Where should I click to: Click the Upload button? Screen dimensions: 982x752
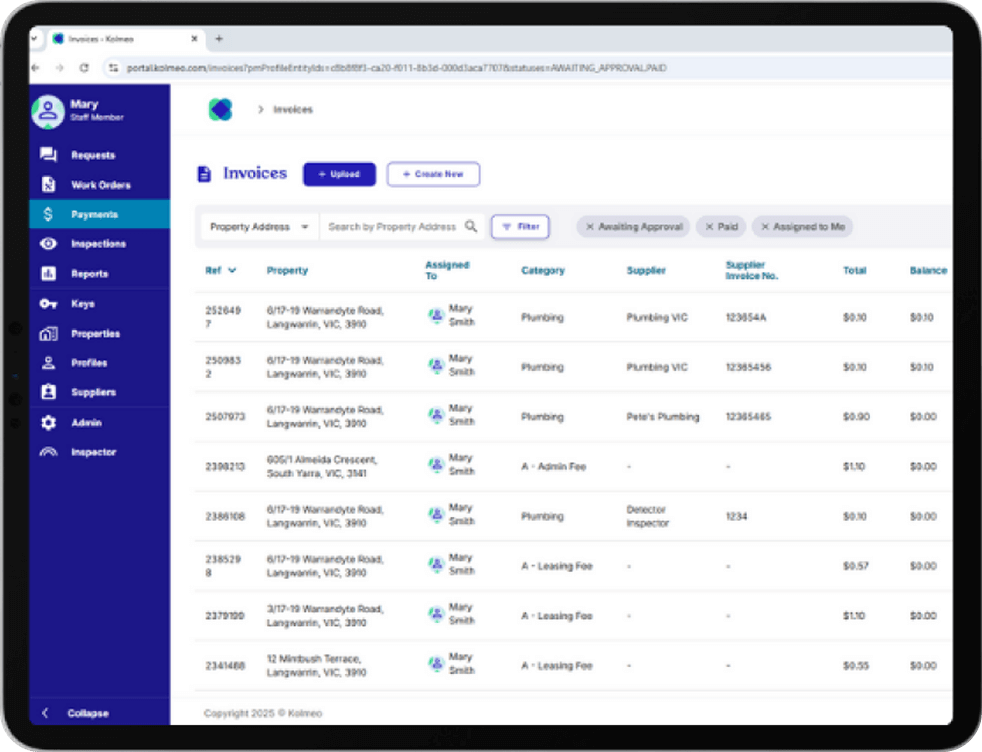(x=339, y=173)
